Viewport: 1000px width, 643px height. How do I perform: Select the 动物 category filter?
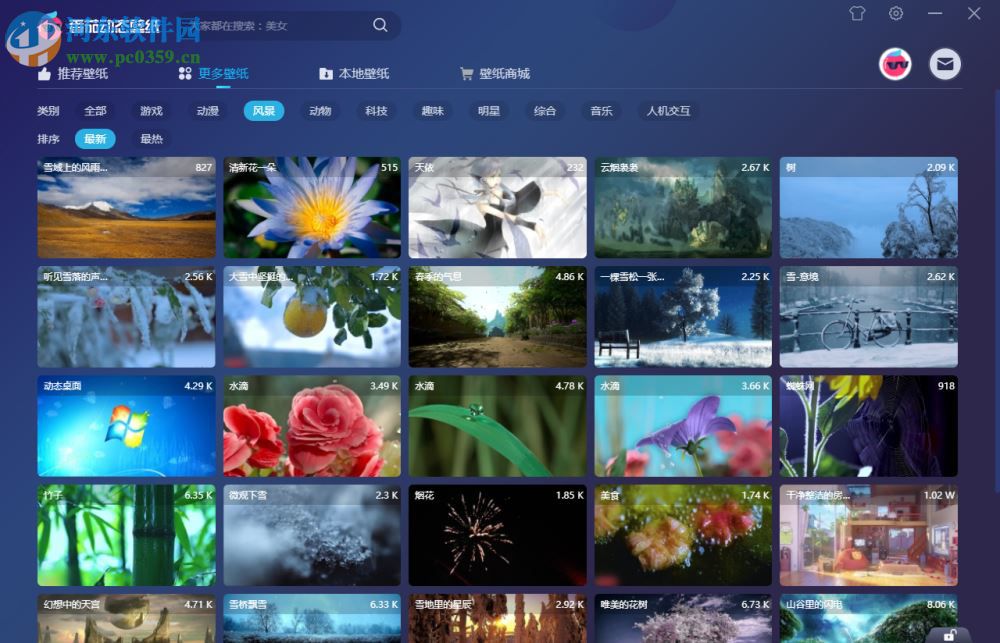tap(320, 111)
